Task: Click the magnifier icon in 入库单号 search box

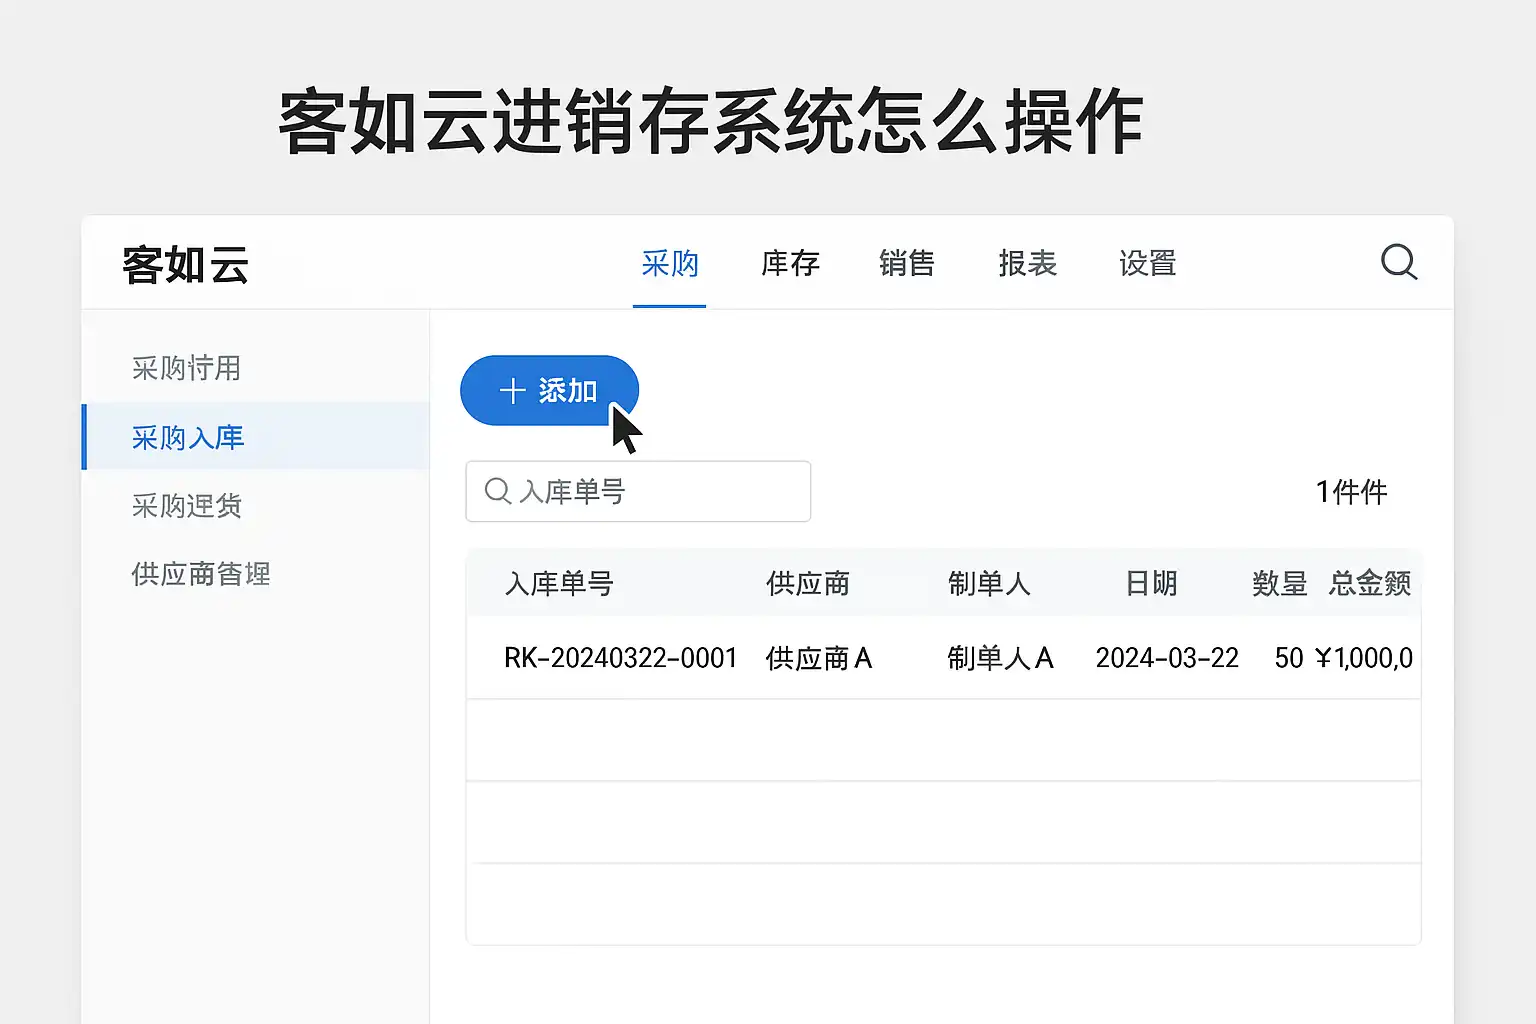Action: [x=497, y=491]
